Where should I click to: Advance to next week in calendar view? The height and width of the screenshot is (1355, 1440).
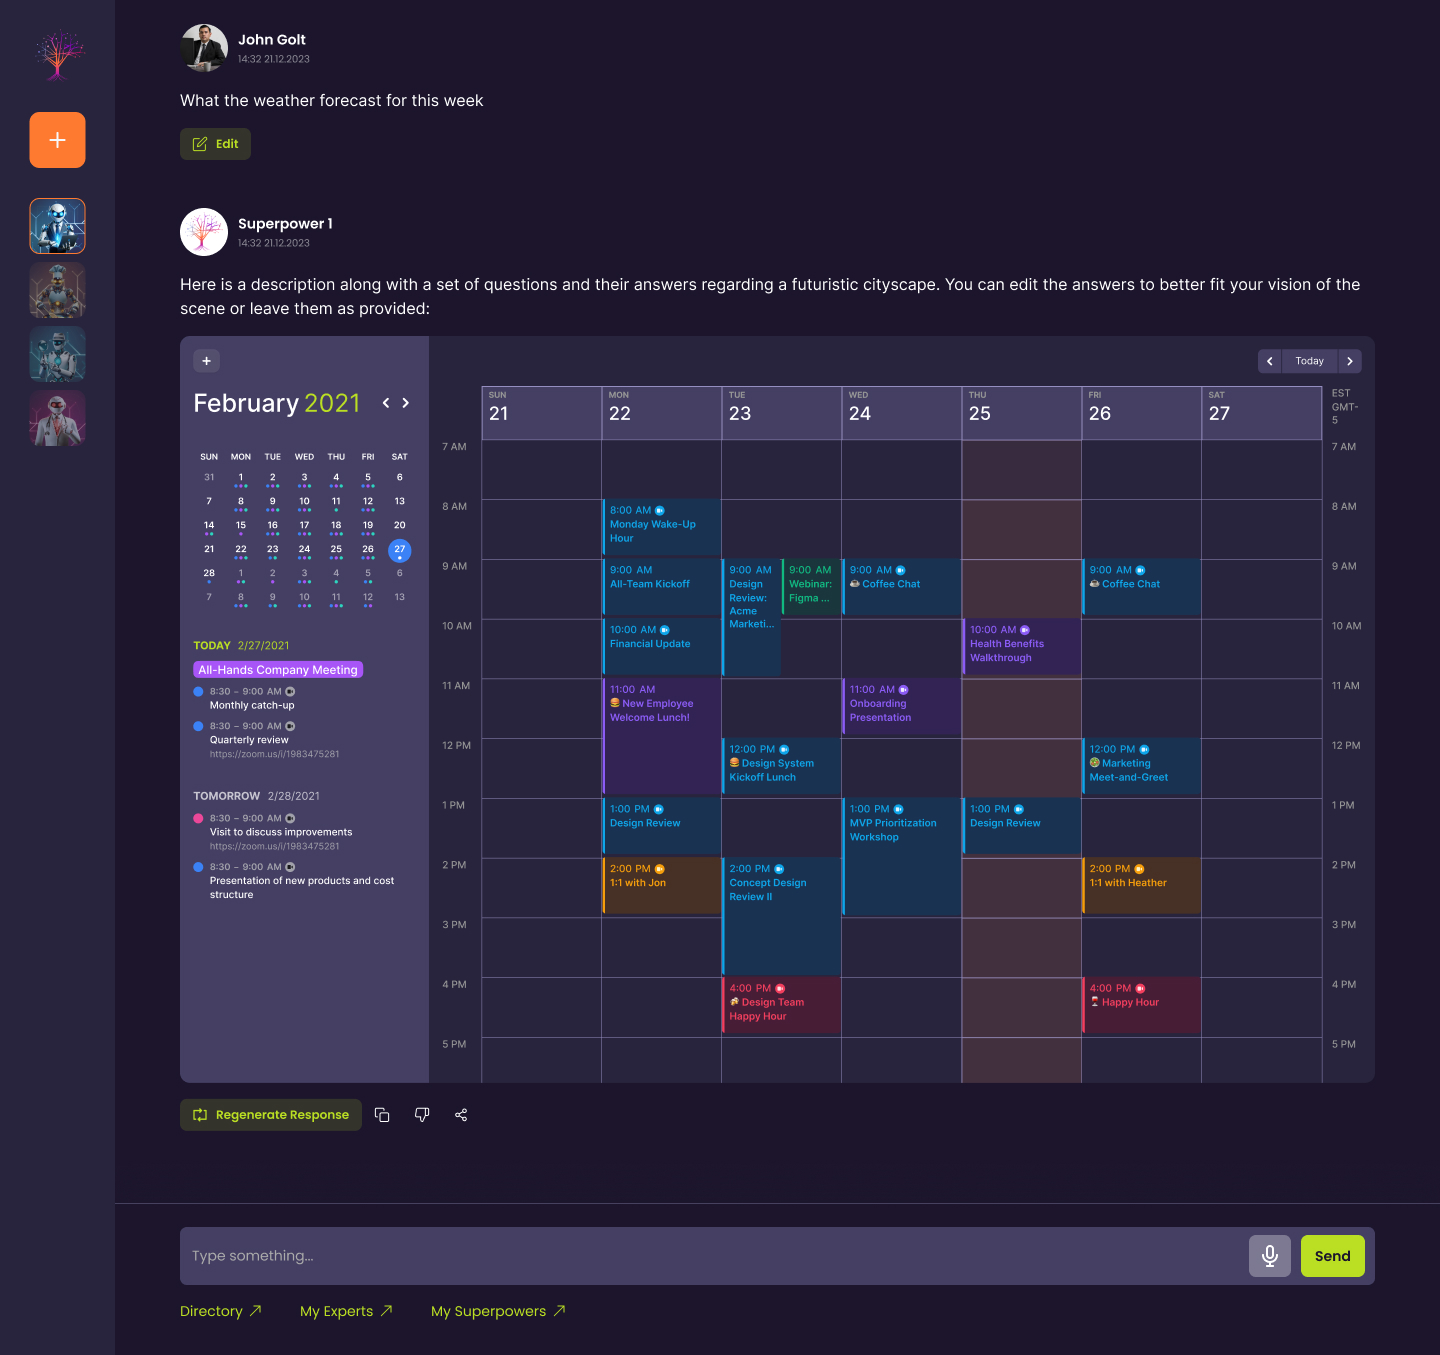[x=1349, y=361]
